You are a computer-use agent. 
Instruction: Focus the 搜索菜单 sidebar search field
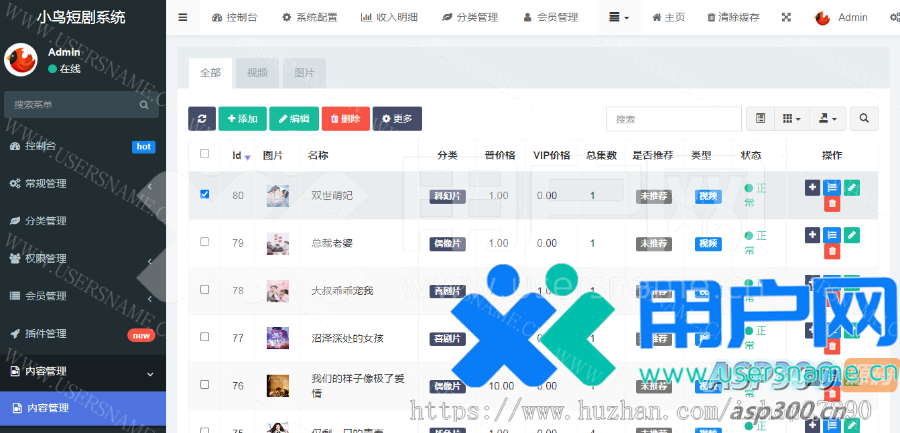tap(75, 105)
